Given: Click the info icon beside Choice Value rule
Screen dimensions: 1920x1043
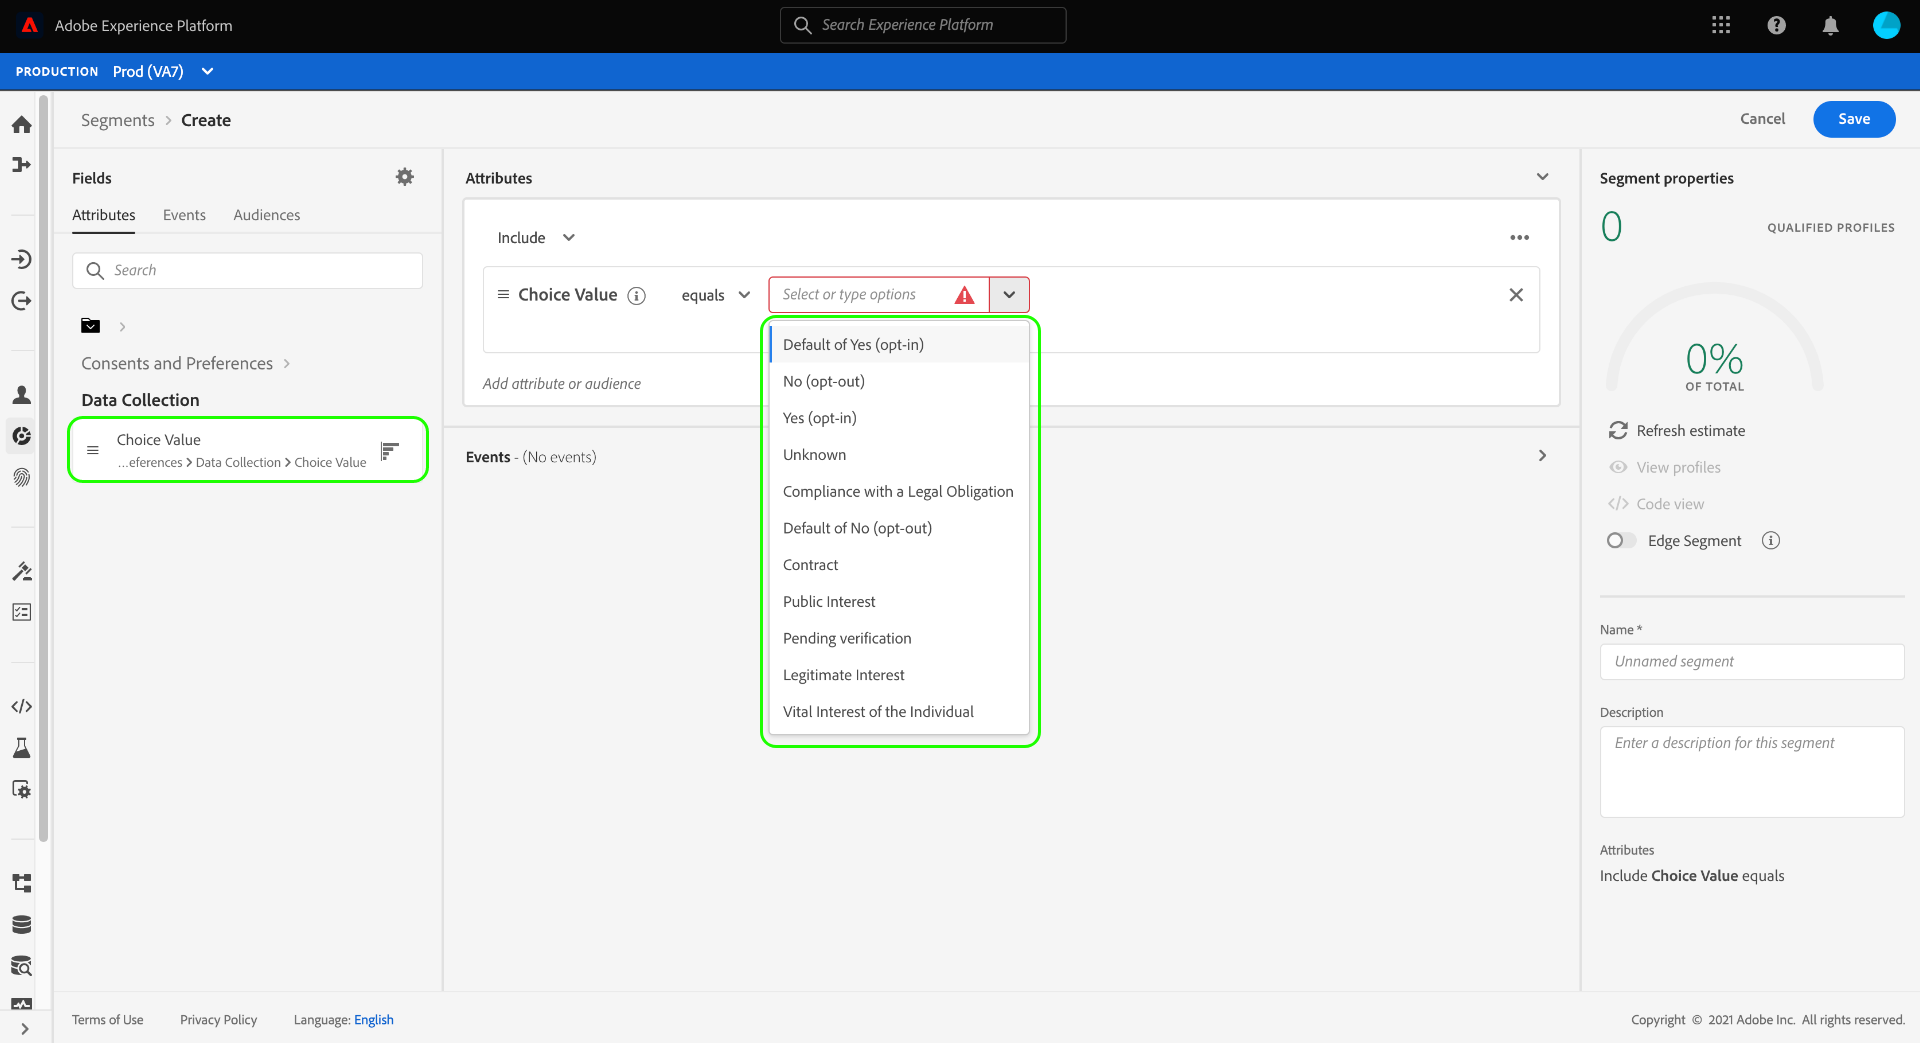Looking at the screenshot, I should pyautogui.click(x=636, y=295).
